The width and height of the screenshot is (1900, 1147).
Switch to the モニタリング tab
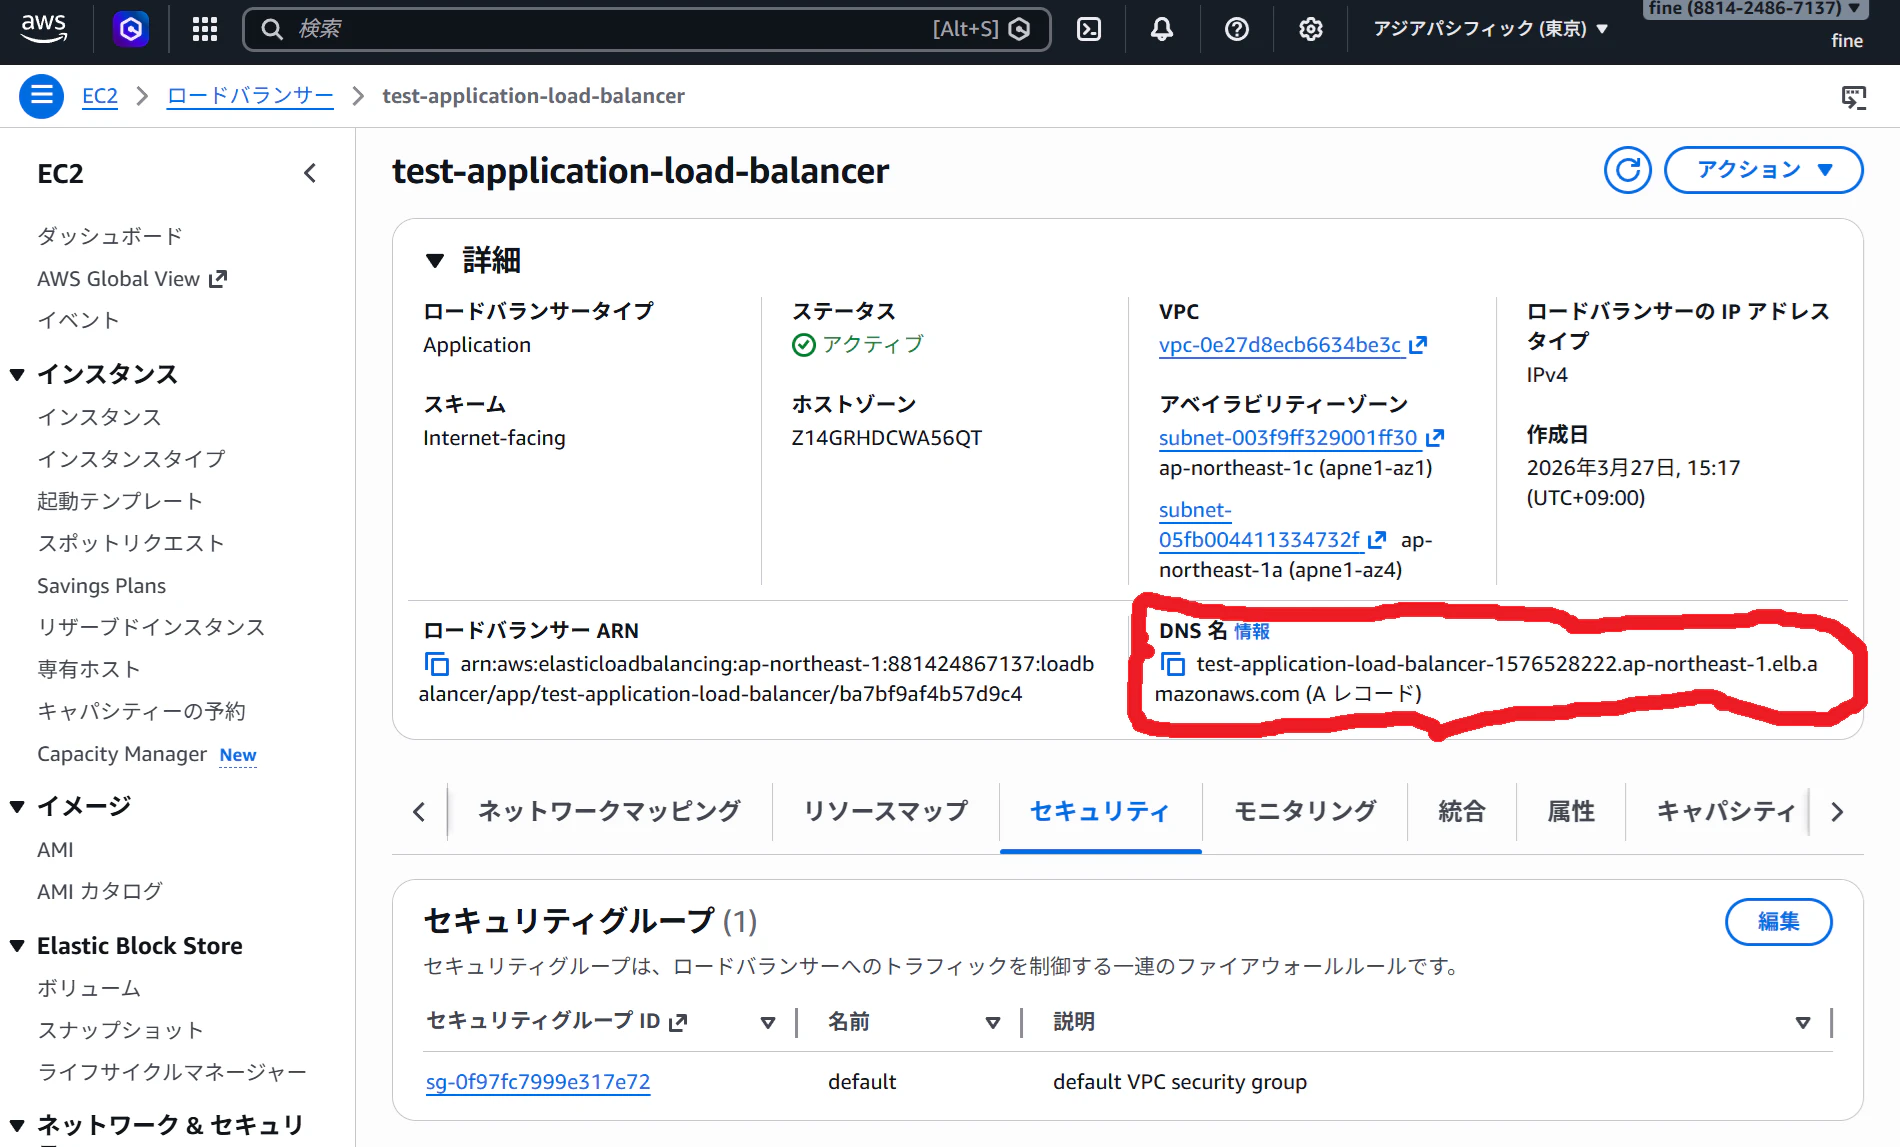coord(1305,811)
